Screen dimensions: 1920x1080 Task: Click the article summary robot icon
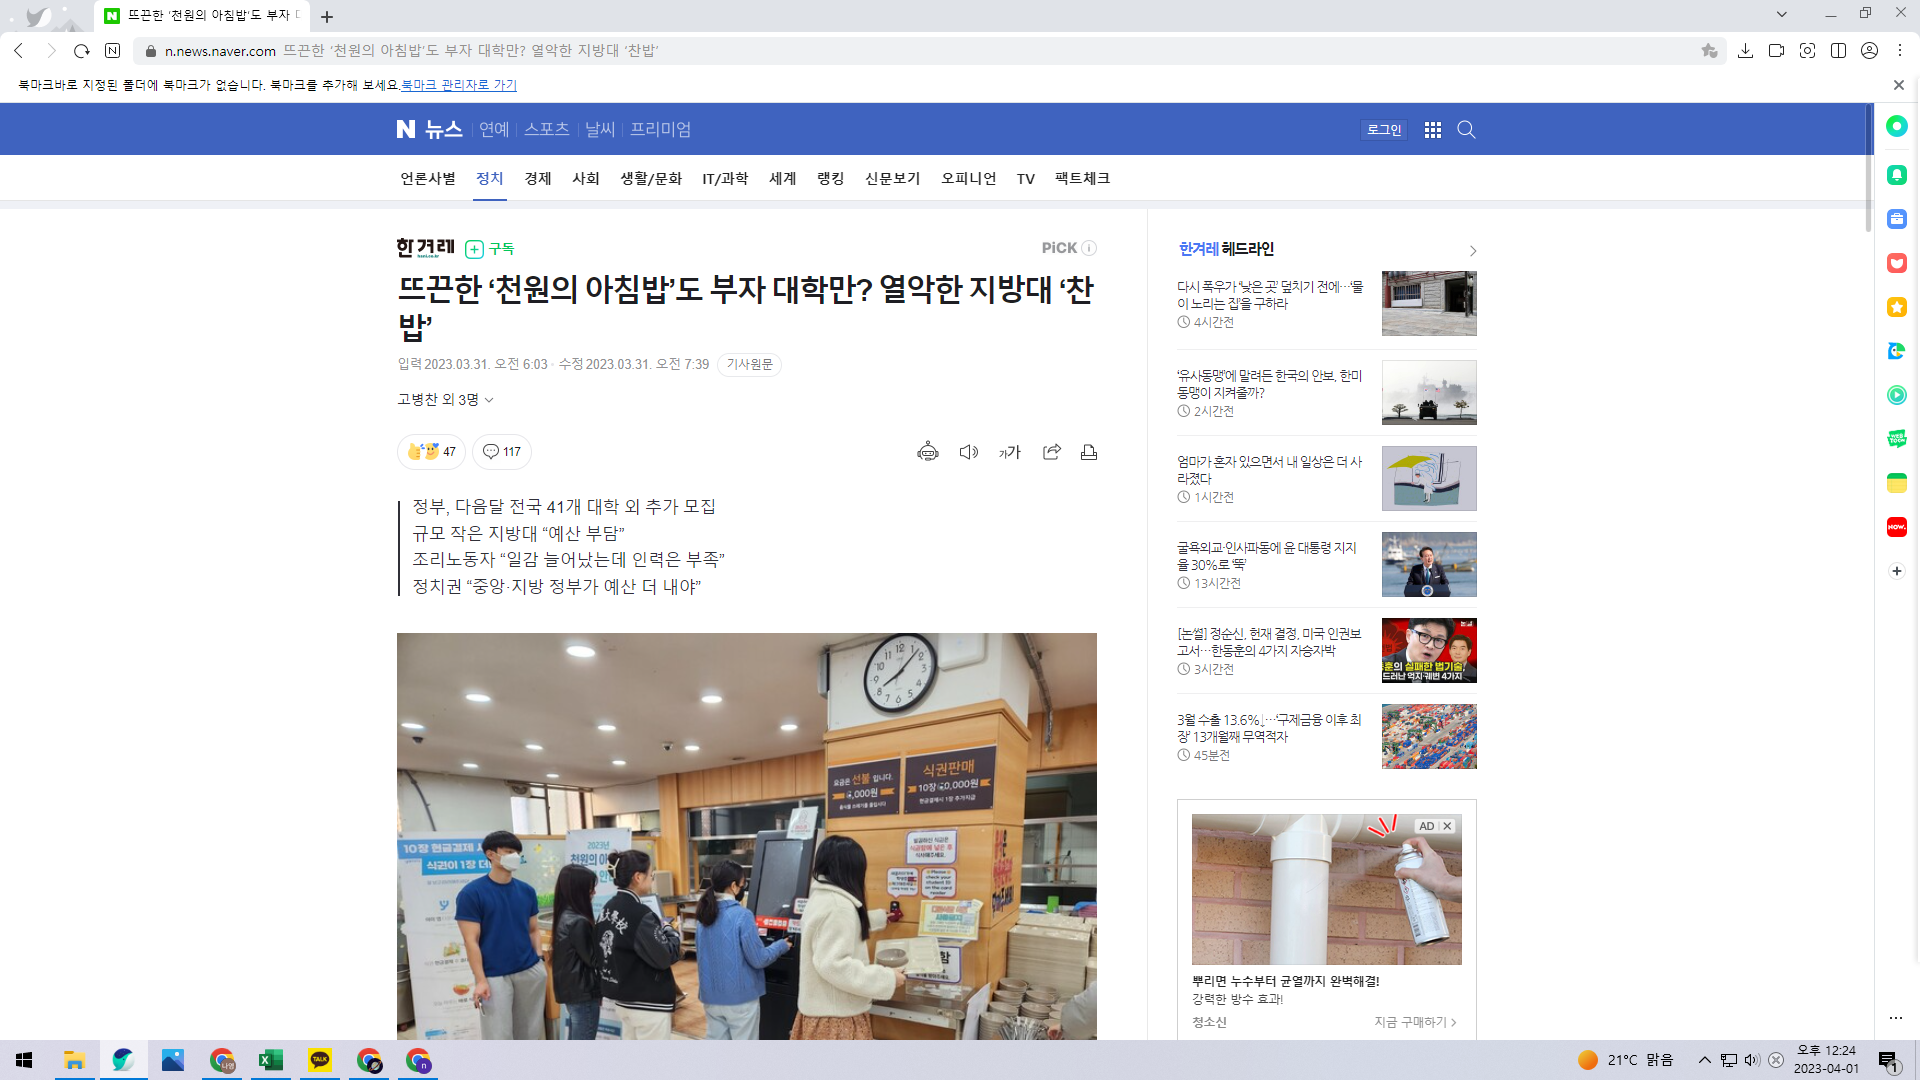pyautogui.click(x=928, y=452)
